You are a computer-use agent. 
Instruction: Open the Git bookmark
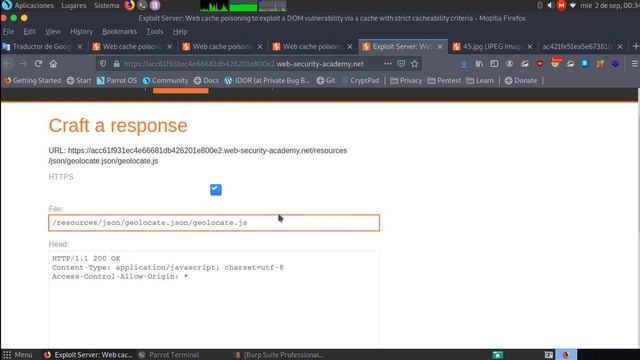pos(326,81)
